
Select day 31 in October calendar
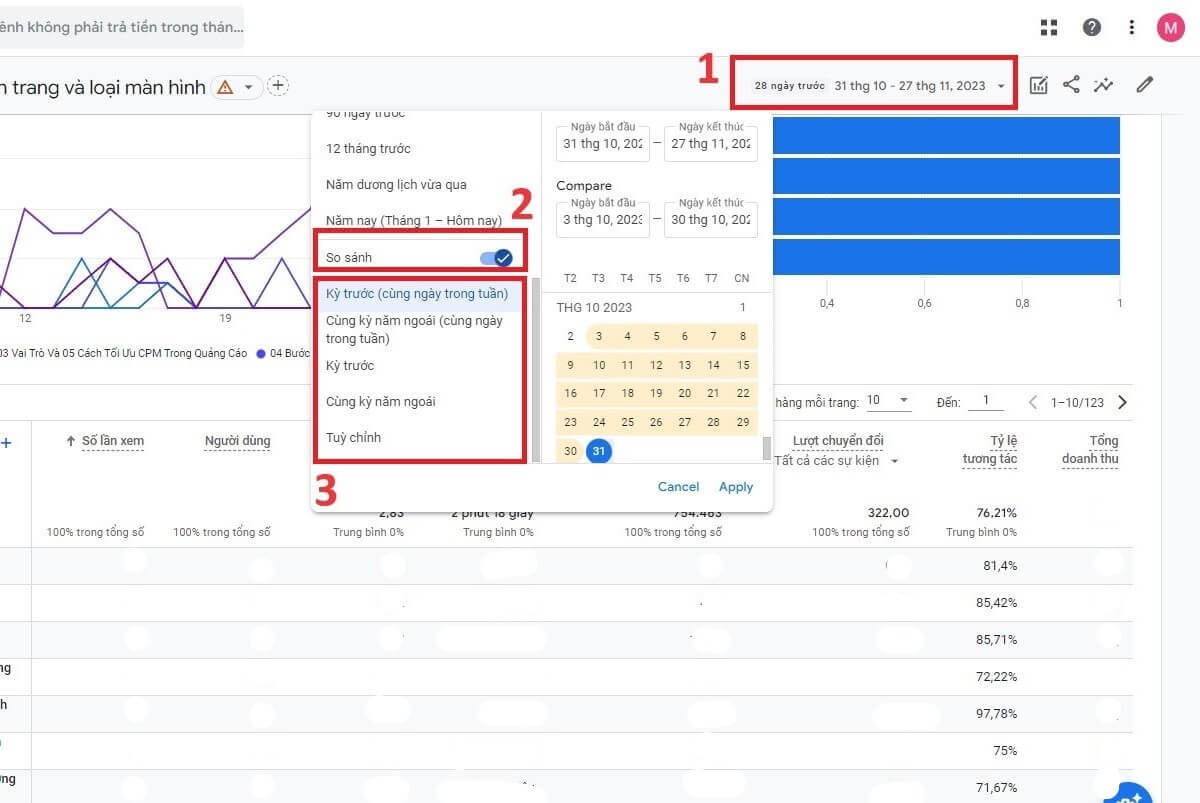tap(599, 451)
